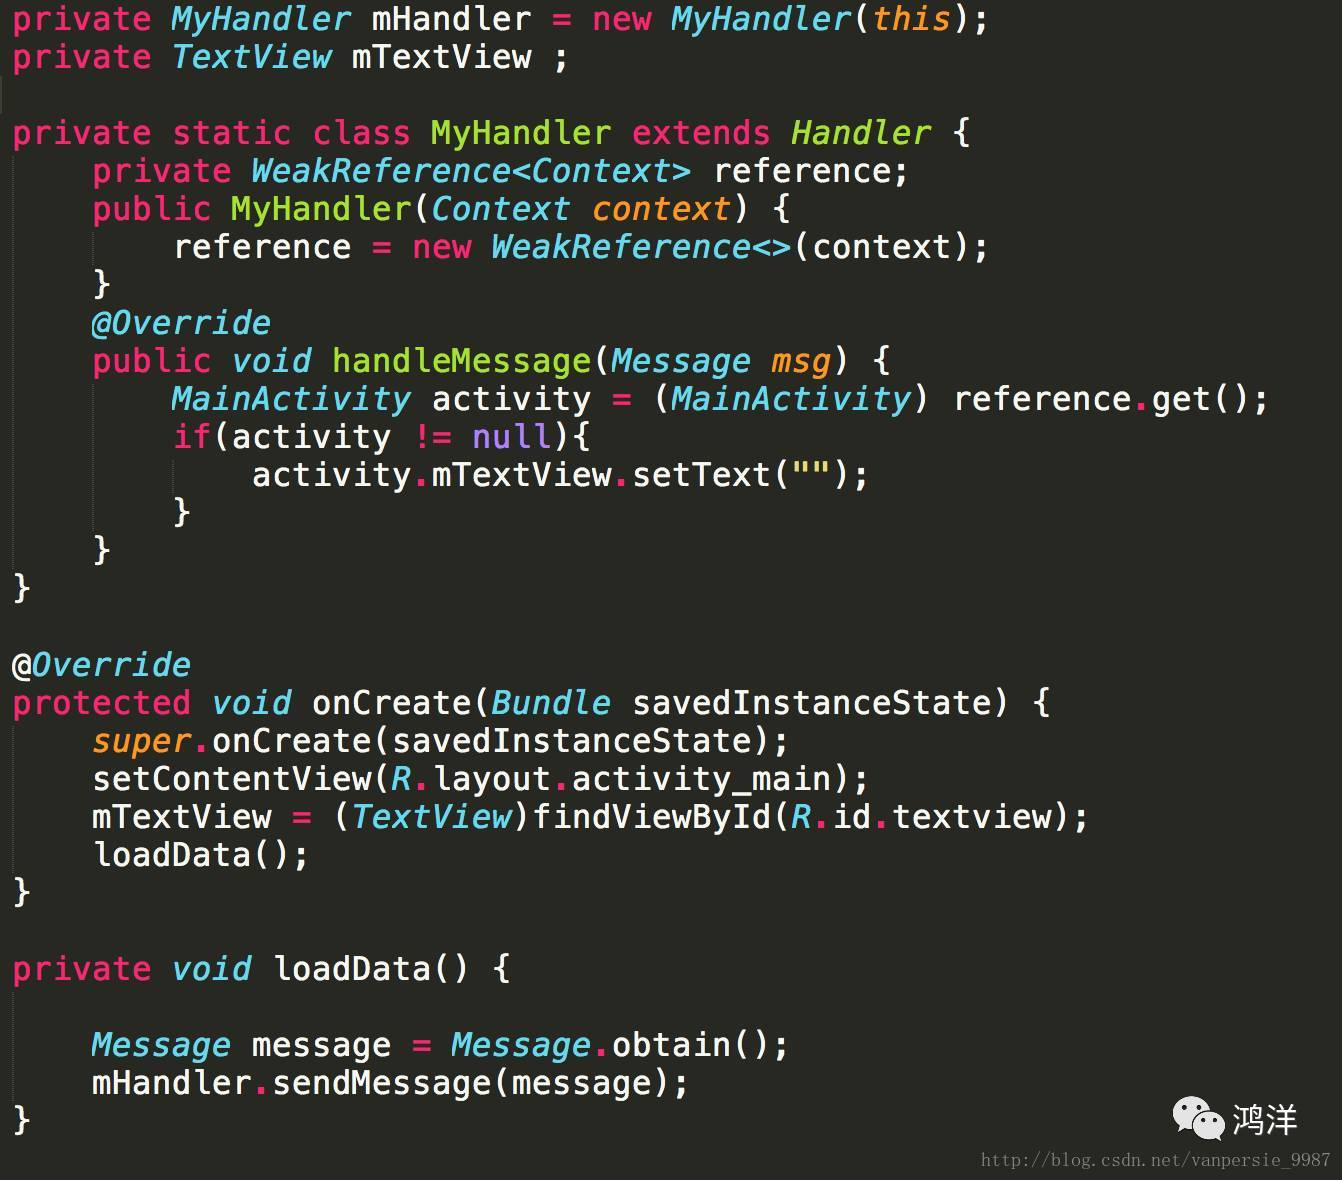Screen dimensions: 1342x1180
Task: Click "obtain()" in Message.obtain()
Action: [x=691, y=1045]
